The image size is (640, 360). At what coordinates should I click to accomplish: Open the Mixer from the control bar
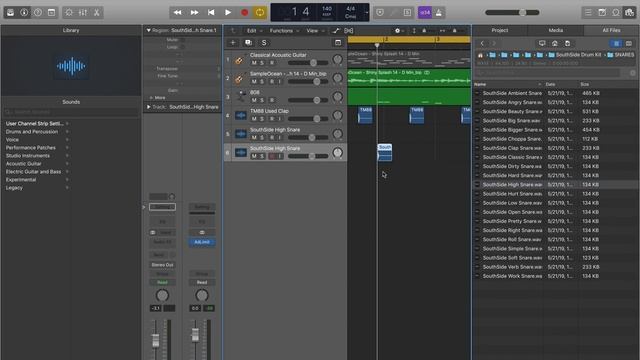click(83, 12)
